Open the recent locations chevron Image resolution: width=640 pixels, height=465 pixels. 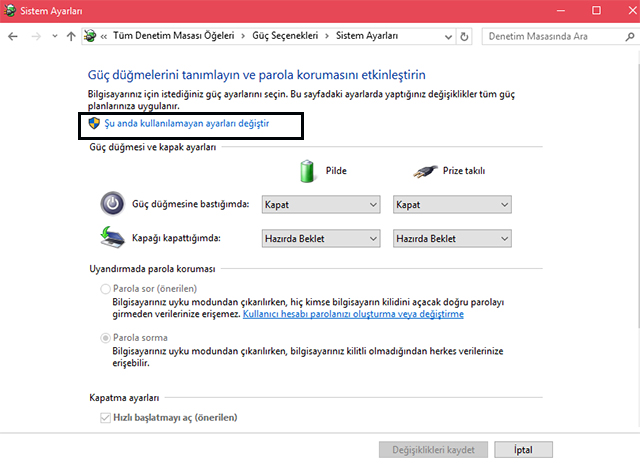pyautogui.click(x=55, y=36)
